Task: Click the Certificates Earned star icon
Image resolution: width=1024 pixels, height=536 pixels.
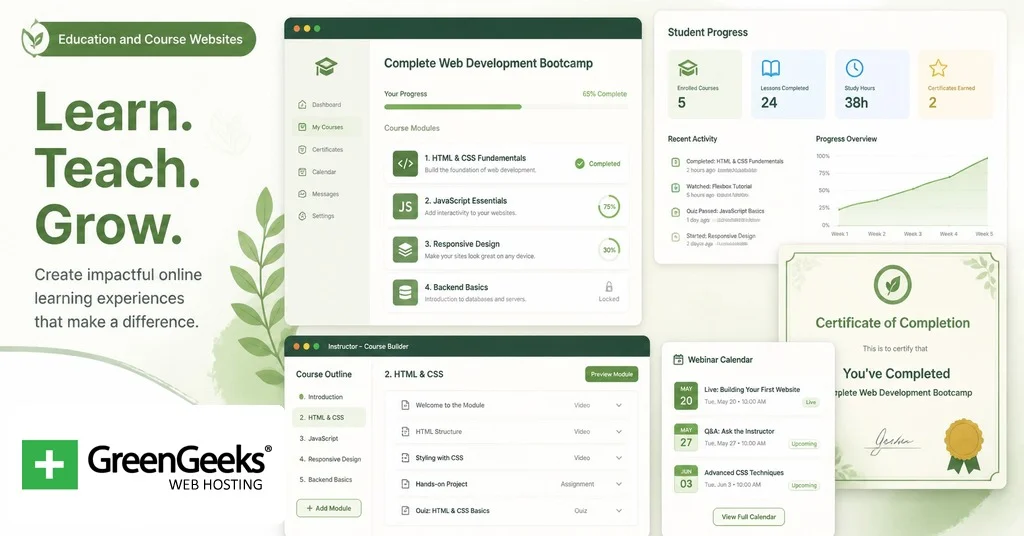Action: coord(938,67)
